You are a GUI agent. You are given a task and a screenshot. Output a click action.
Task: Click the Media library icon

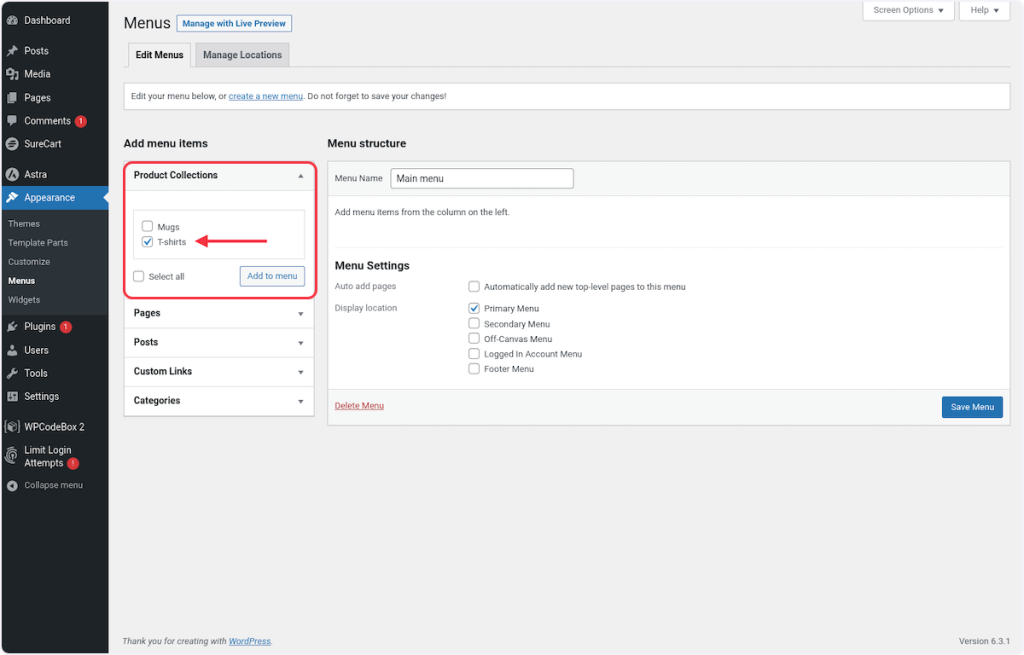(12, 74)
